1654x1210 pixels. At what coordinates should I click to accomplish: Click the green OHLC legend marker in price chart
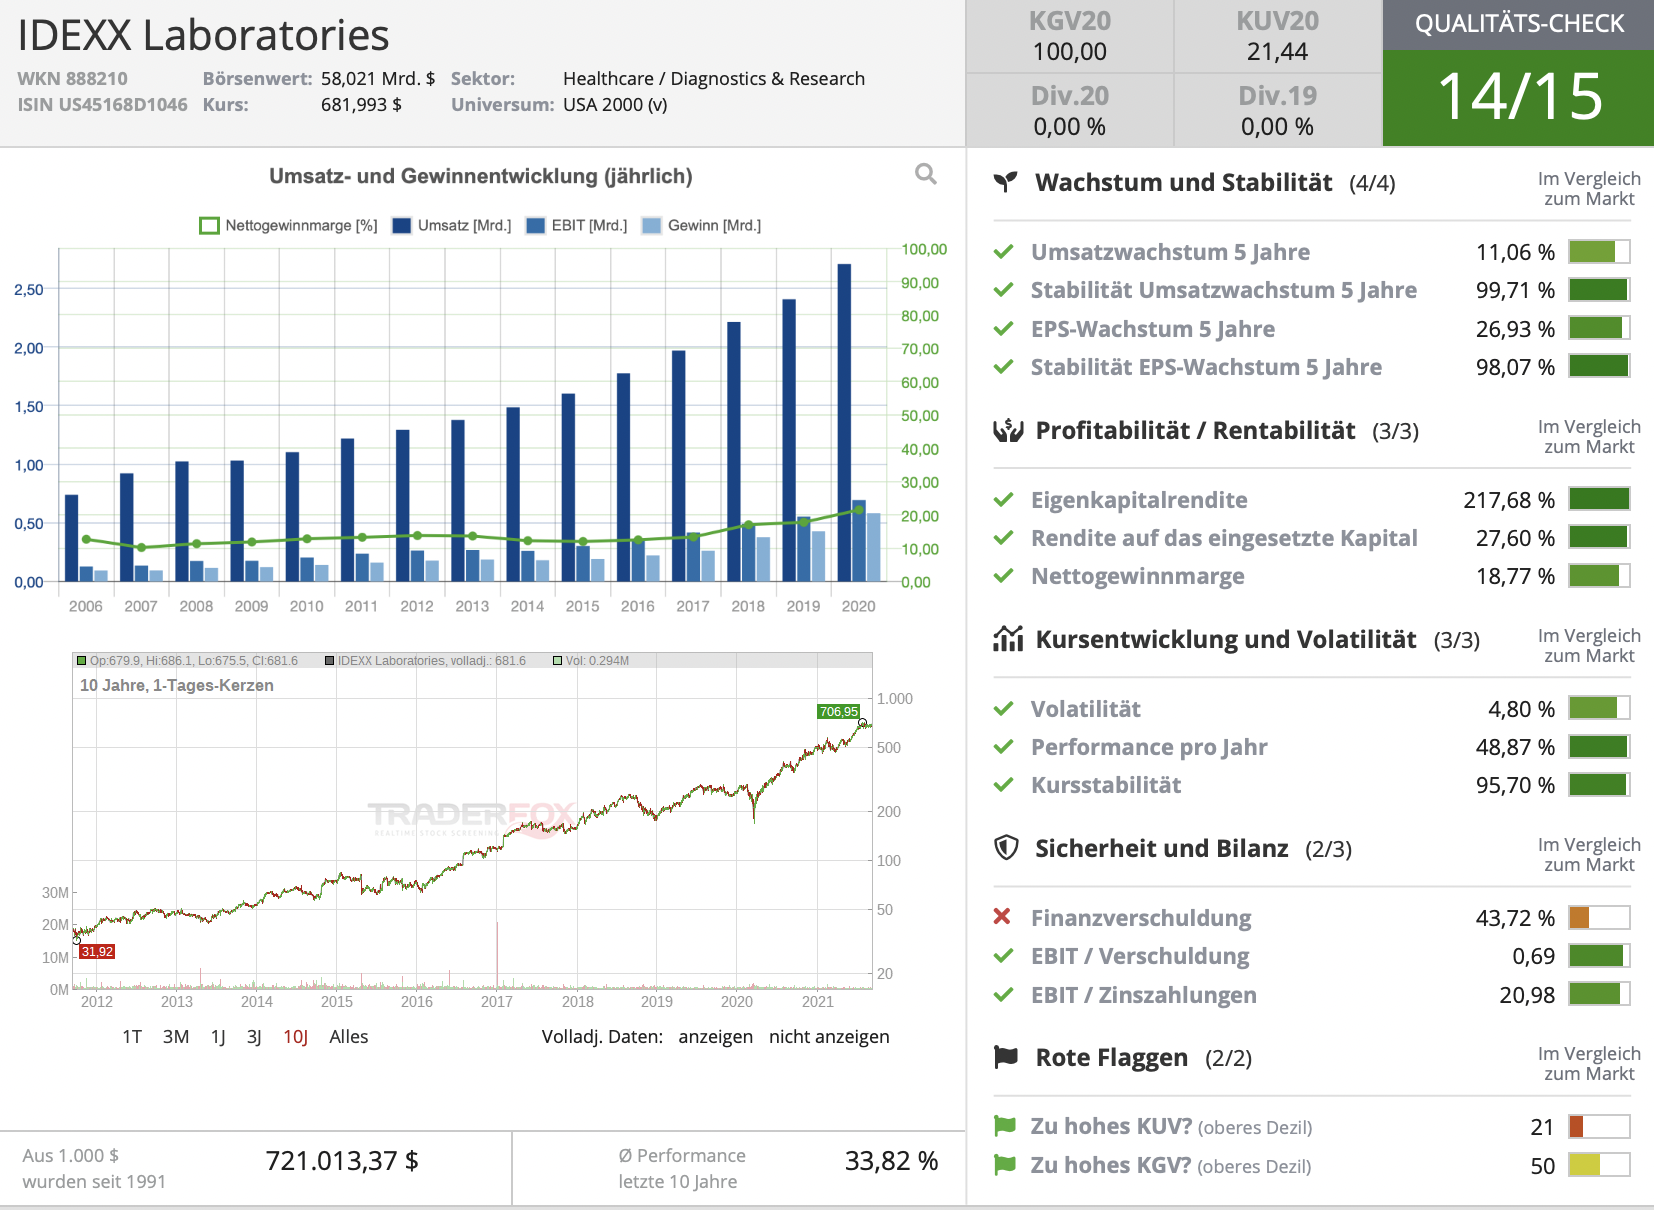coord(81,661)
